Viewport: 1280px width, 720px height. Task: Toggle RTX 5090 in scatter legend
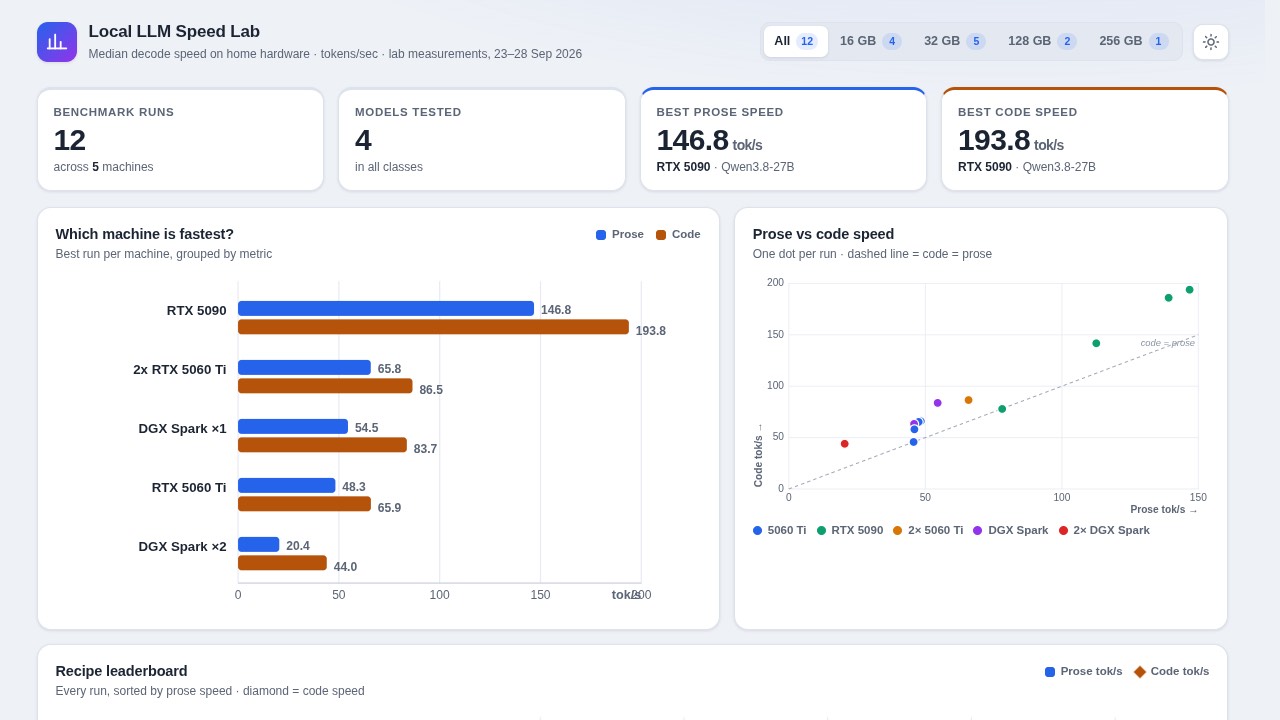coord(850,530)
